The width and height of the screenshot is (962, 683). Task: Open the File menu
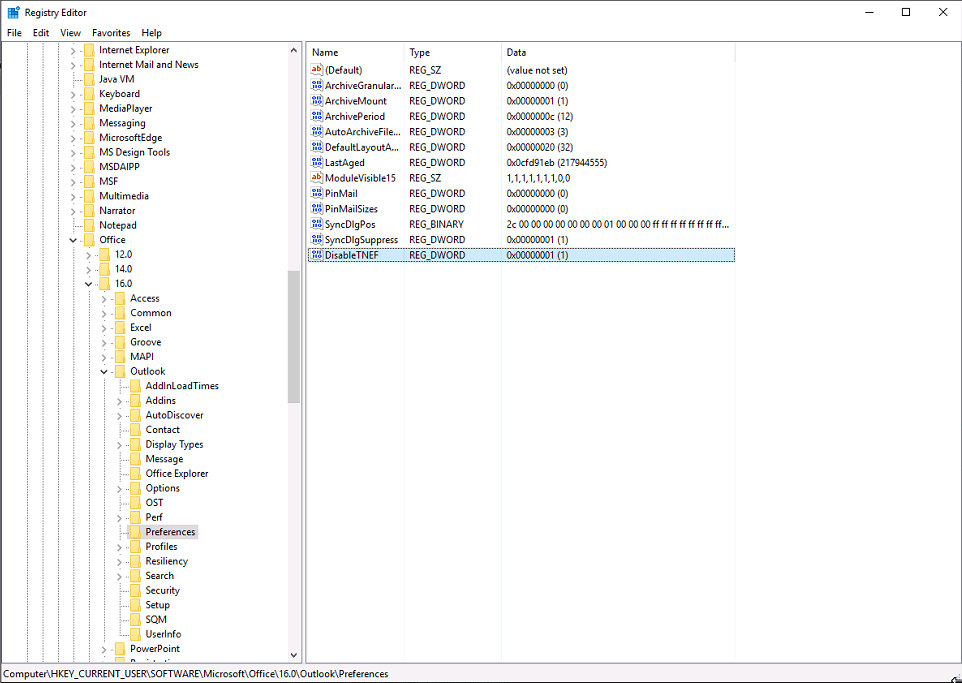tap(14, 33)
